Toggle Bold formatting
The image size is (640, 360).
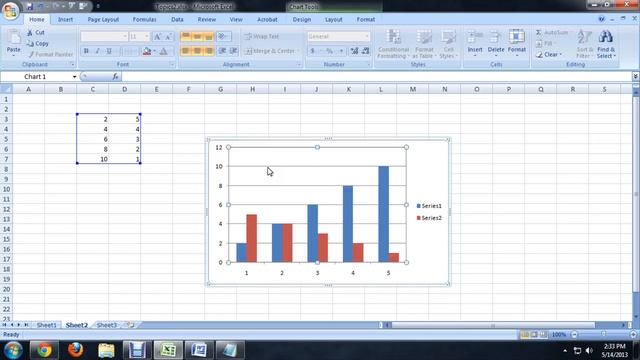[86, 51]
